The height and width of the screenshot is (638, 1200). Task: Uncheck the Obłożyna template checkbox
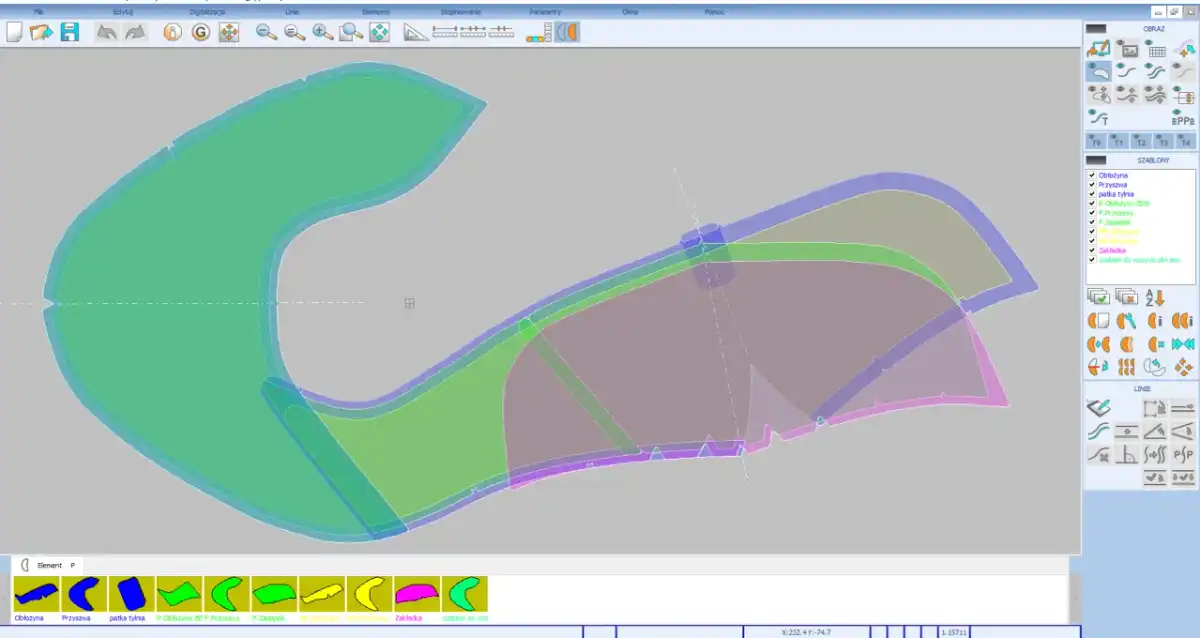tap(1092, 176)
